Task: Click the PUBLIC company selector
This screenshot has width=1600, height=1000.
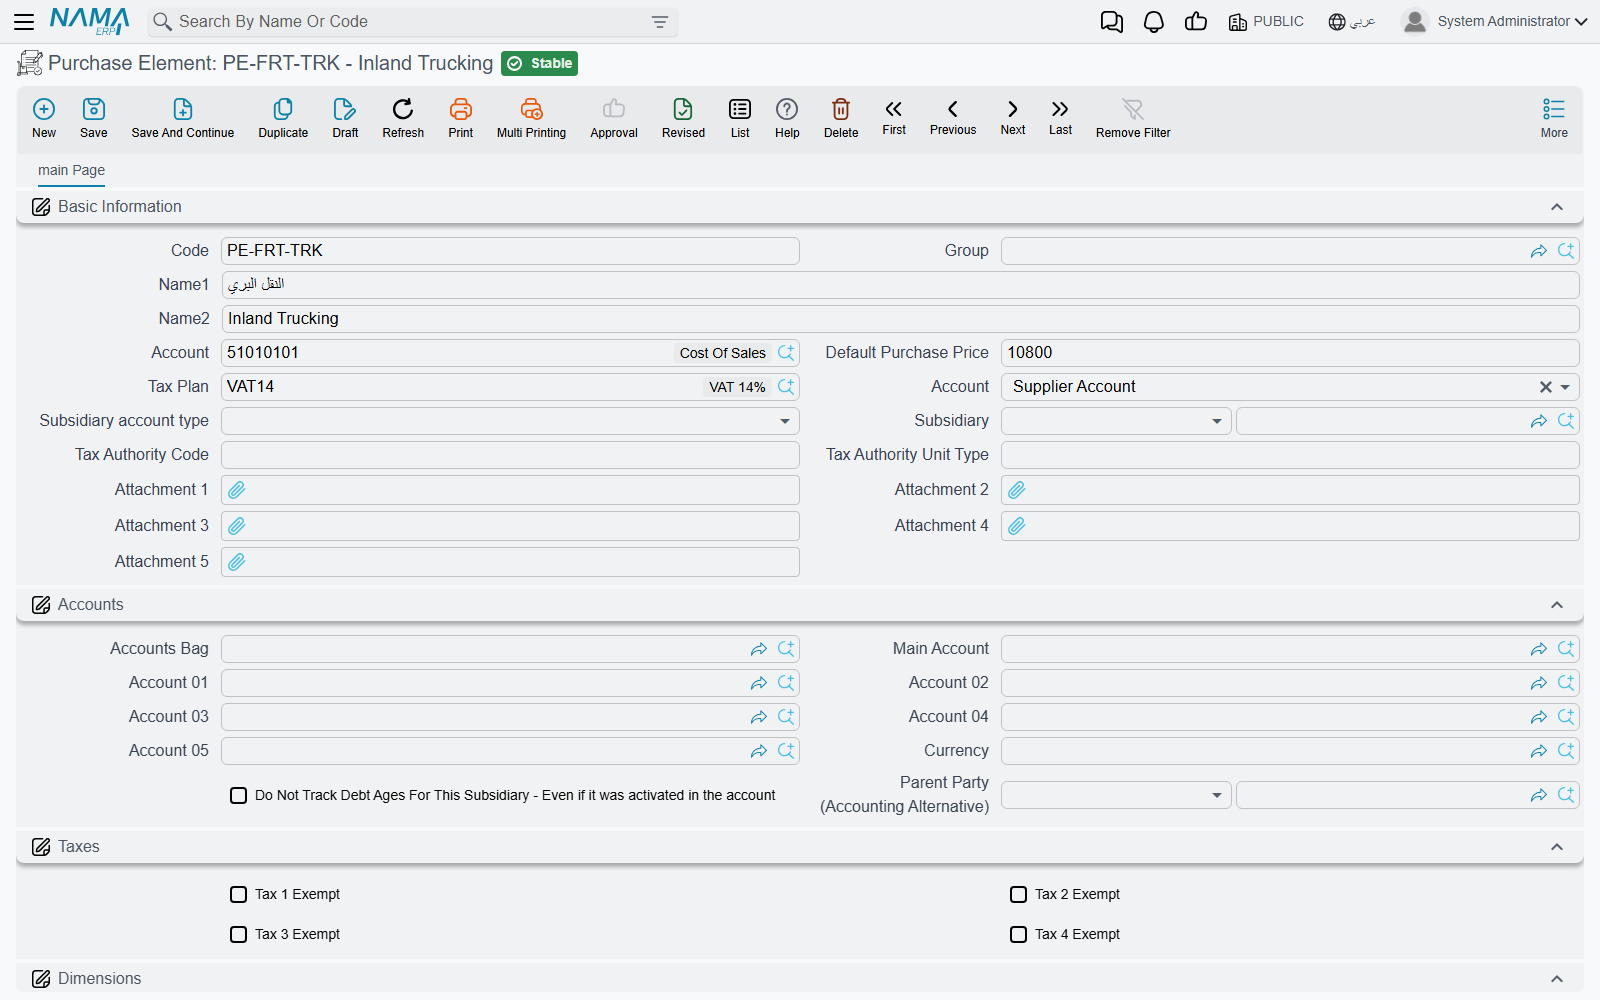Action: (1266, 22)
